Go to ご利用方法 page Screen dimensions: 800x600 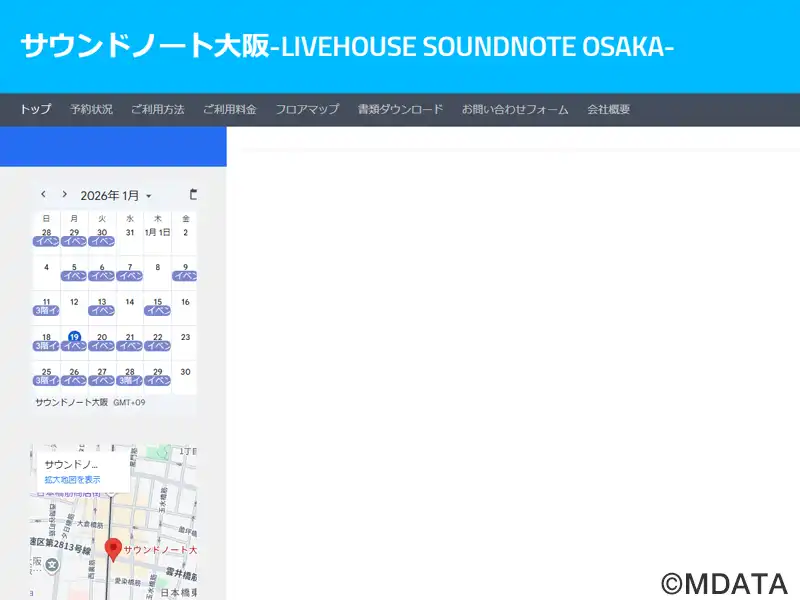tap(157, 109)
